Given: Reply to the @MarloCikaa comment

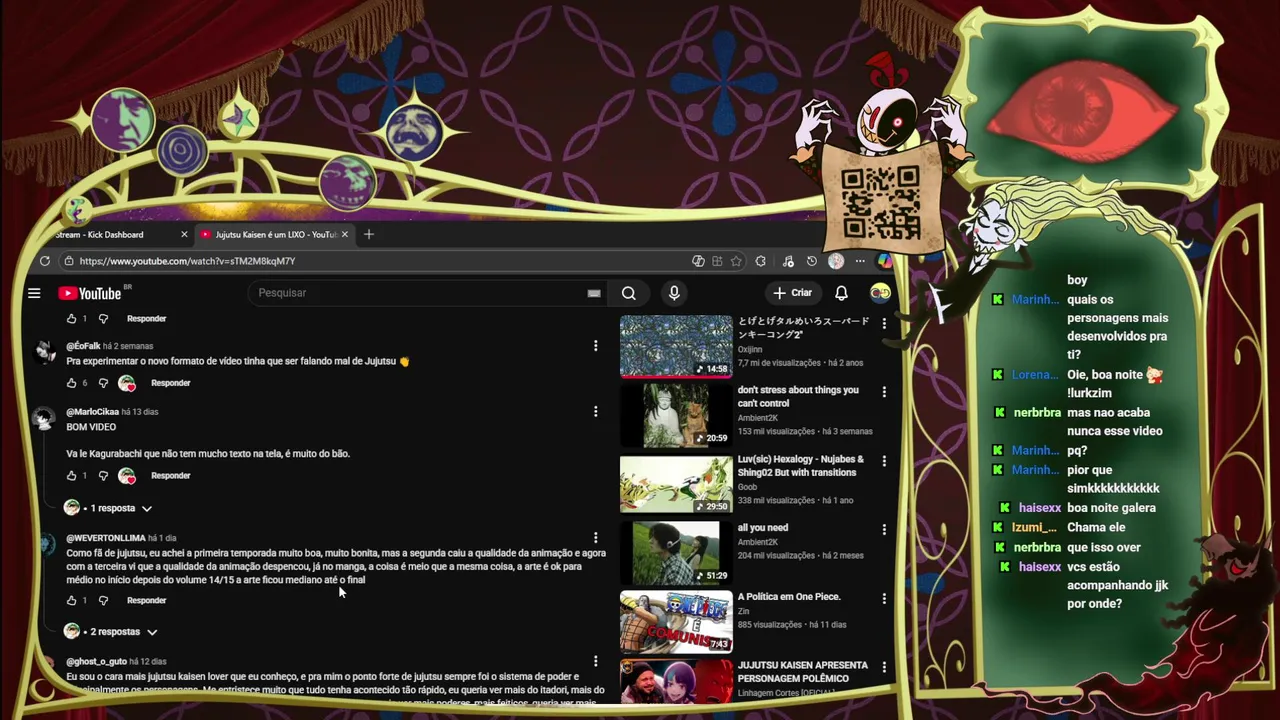Looking at the screenshot, I should pos(171,476).
